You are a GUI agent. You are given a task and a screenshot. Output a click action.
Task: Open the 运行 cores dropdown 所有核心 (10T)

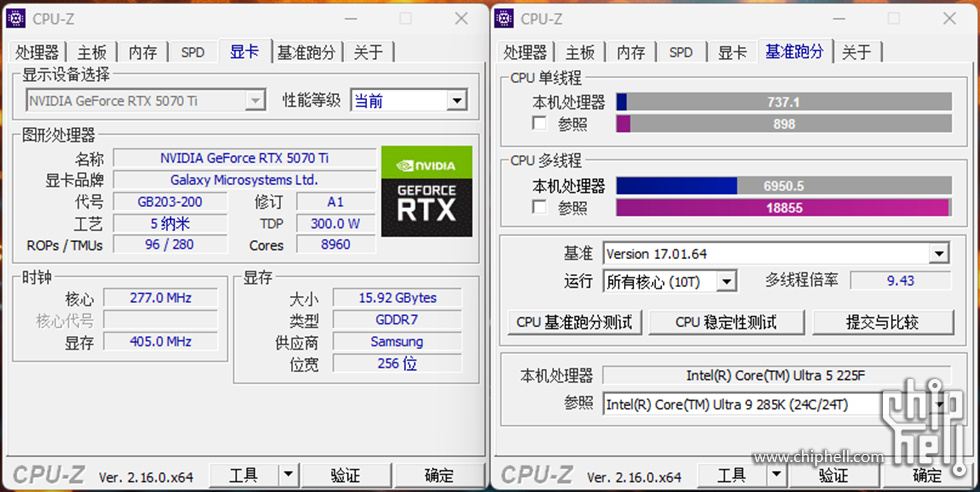click(x=669, y=282)
